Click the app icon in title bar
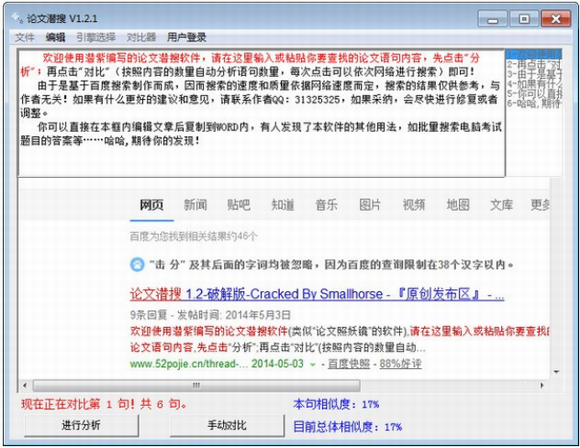580x448 pixels. click(x=17, y=18)
